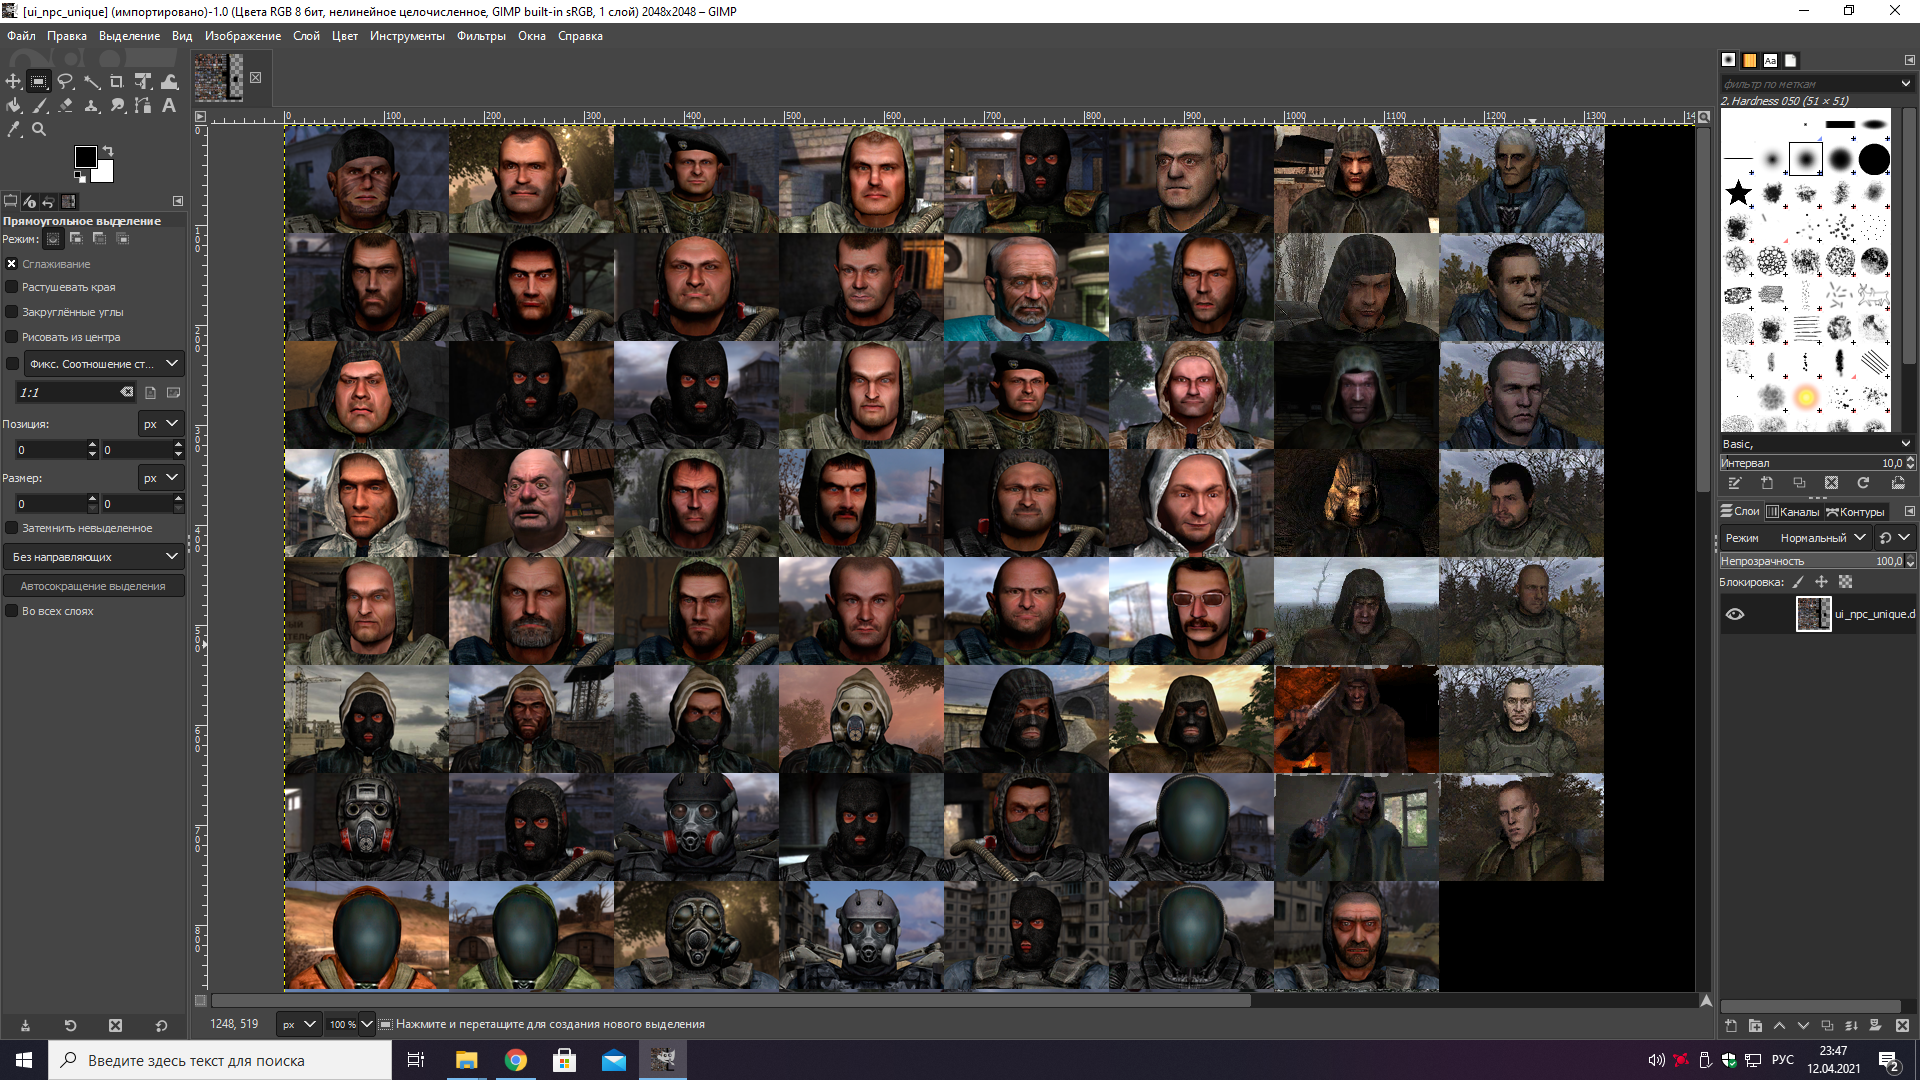Open the Позиция units px dropdown
Image resolution: width=1920 pixels, height=1080 pixels.
click(160, 424)
